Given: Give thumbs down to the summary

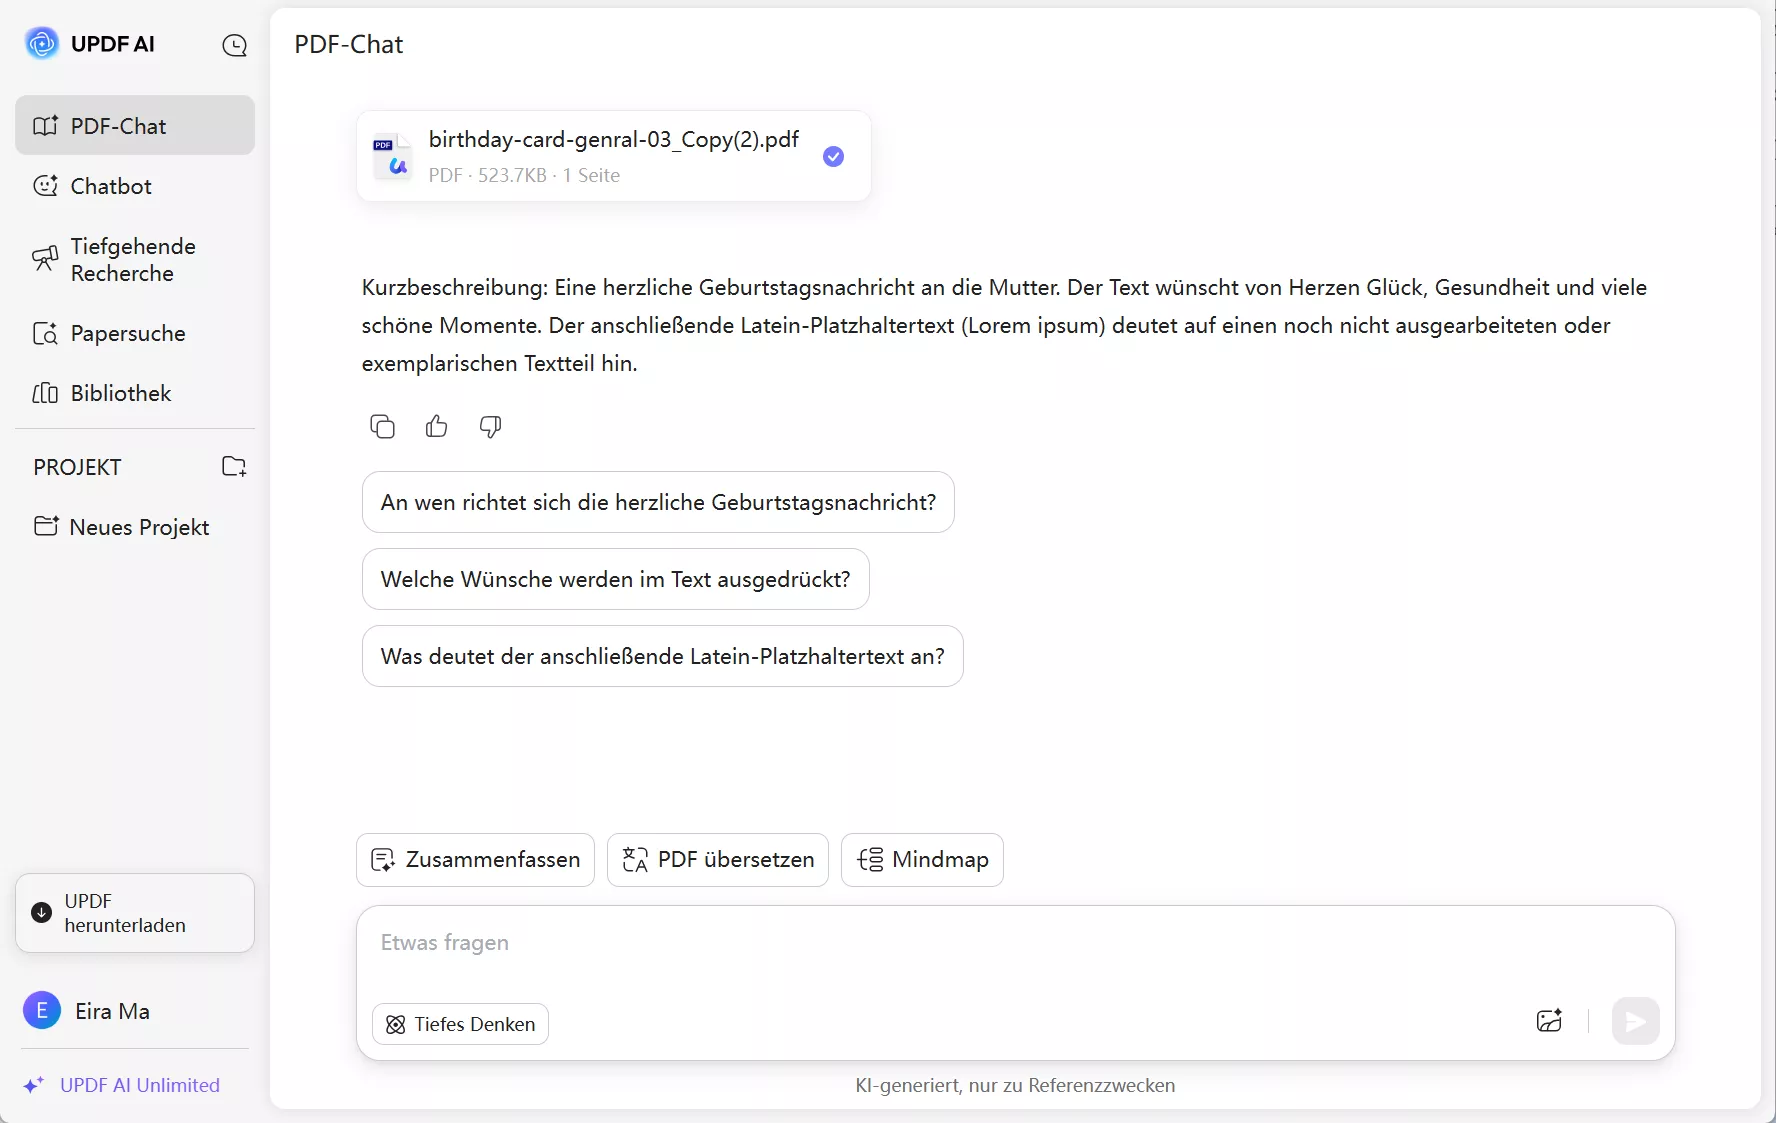Looking at the screenshot, I should pyautogui.click(x=490, y=427).
